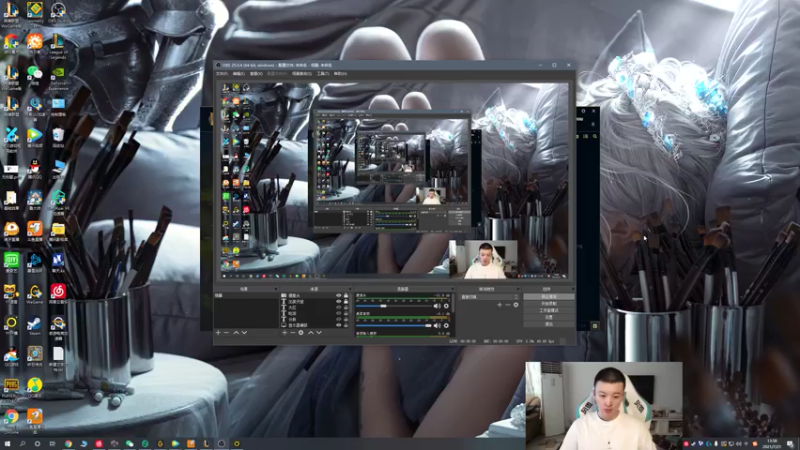
Task: Open the Edit menu in OBS
Action: pos(239,74)
